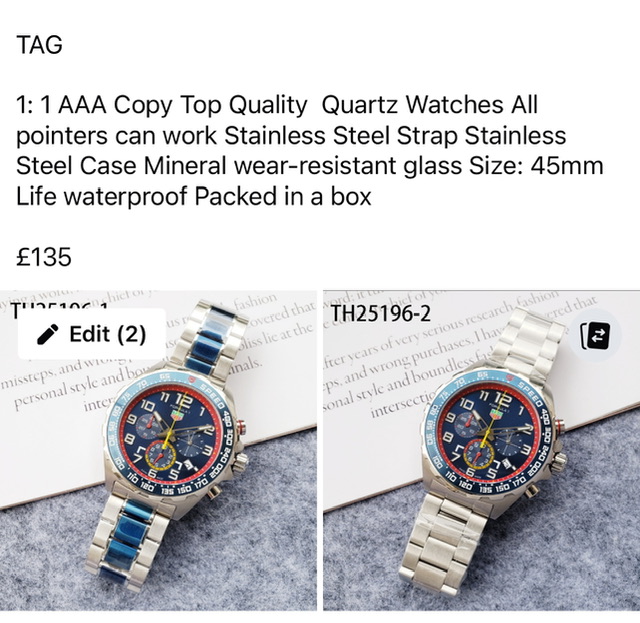Click the TH25196-2 label on the photo
640x623 pixels.
pos(380,314)
